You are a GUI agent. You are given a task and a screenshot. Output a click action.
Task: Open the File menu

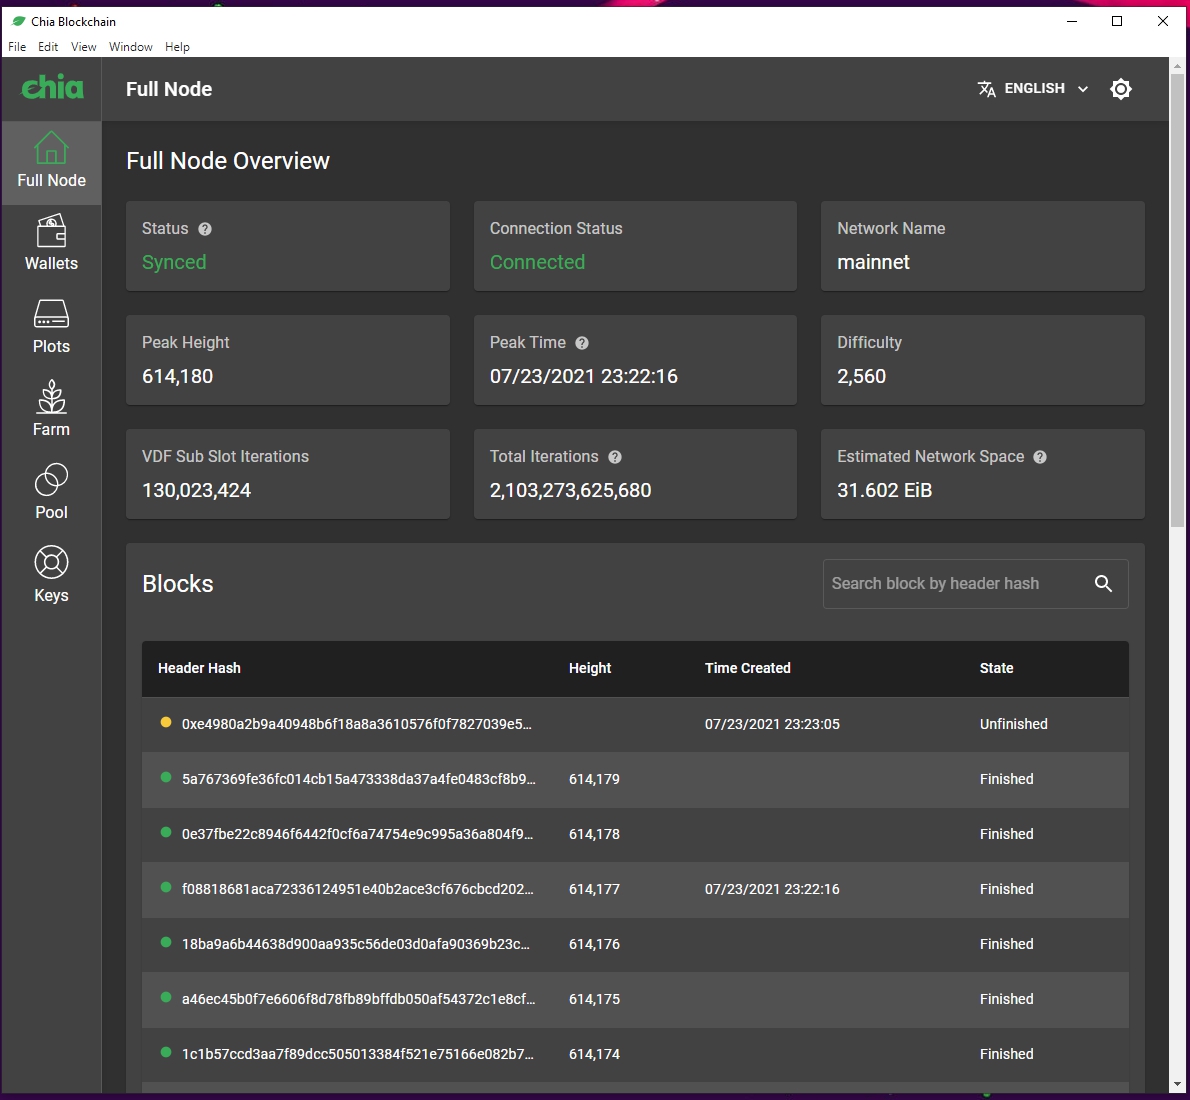click(17, 47)
